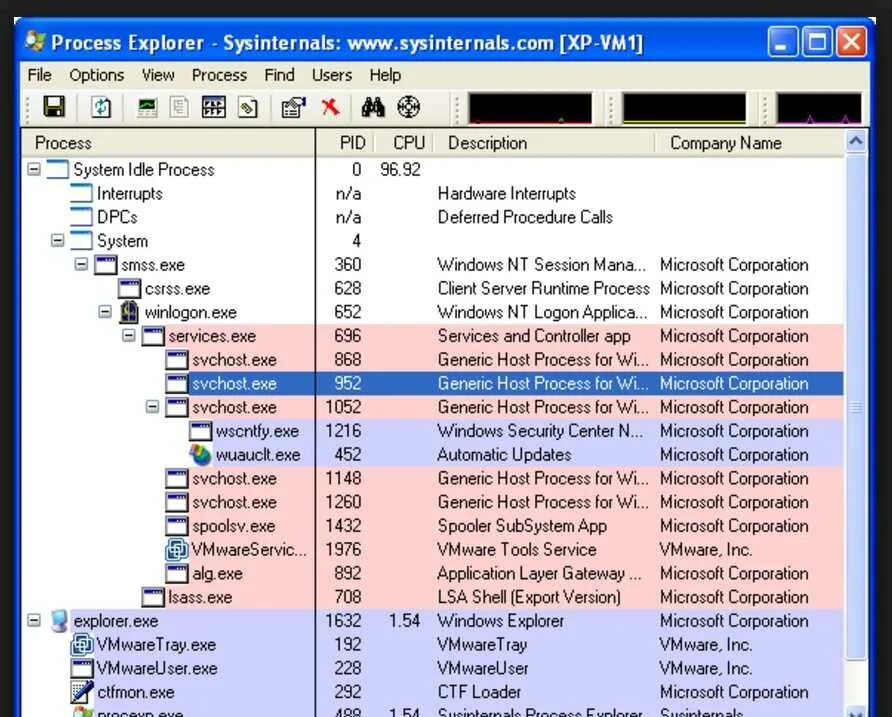Toggle the process tree view icon
The width and height of the screenshot is (892, 717).
[x=179, y=107]
